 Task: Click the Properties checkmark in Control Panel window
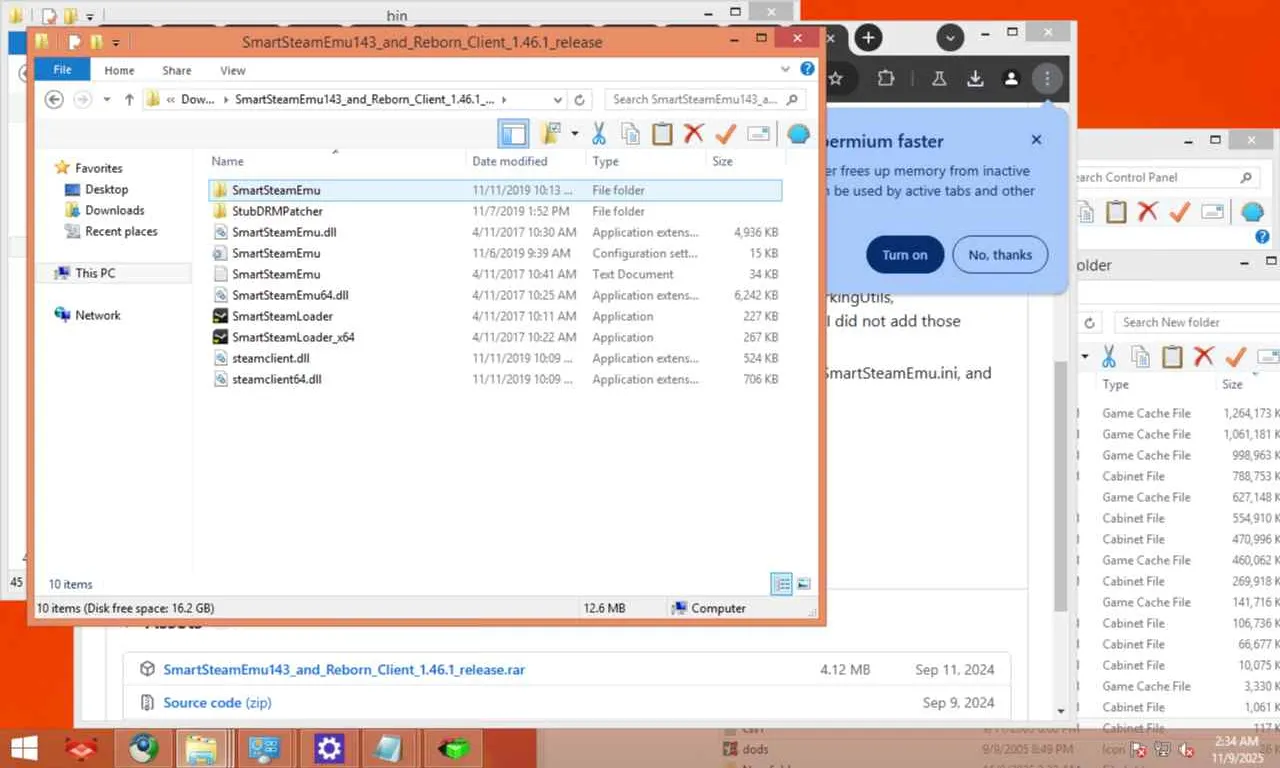coord(1179,211)
